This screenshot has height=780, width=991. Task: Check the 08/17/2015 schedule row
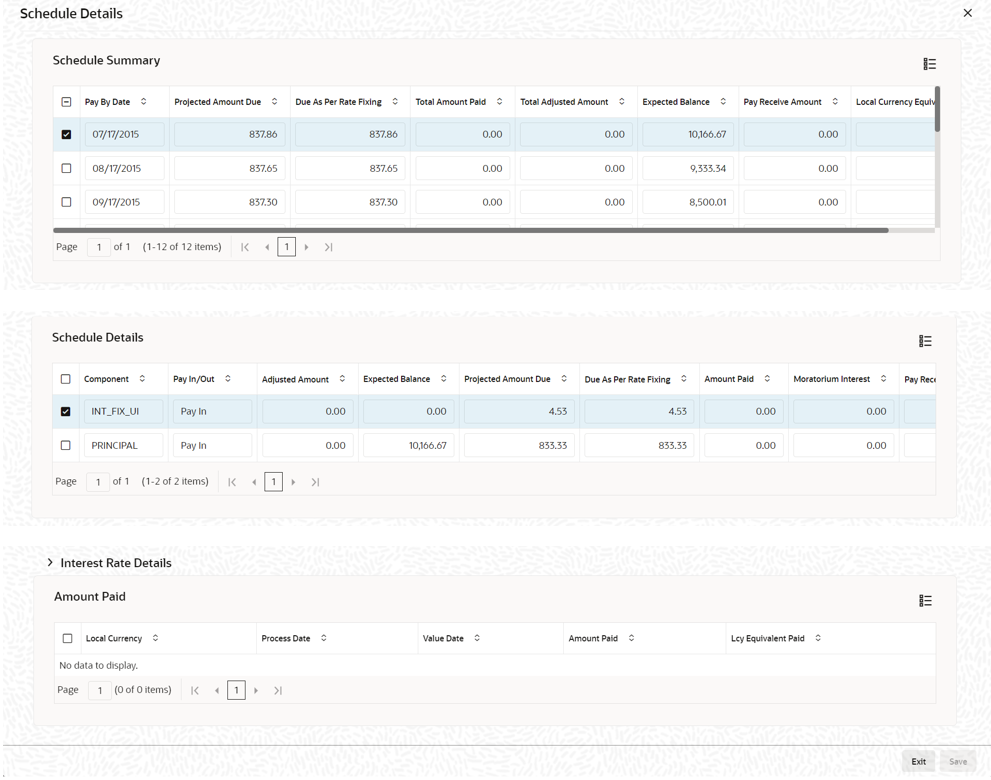tap(66, 168)
